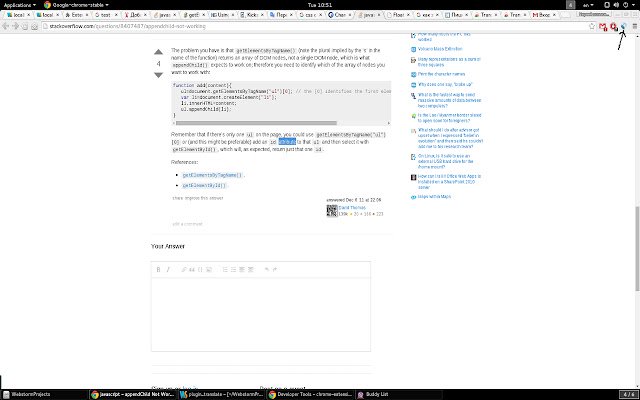Open keyboard layout 'en' dropdown
Viewport: 640px width, 400px height.
click(588, 5)
